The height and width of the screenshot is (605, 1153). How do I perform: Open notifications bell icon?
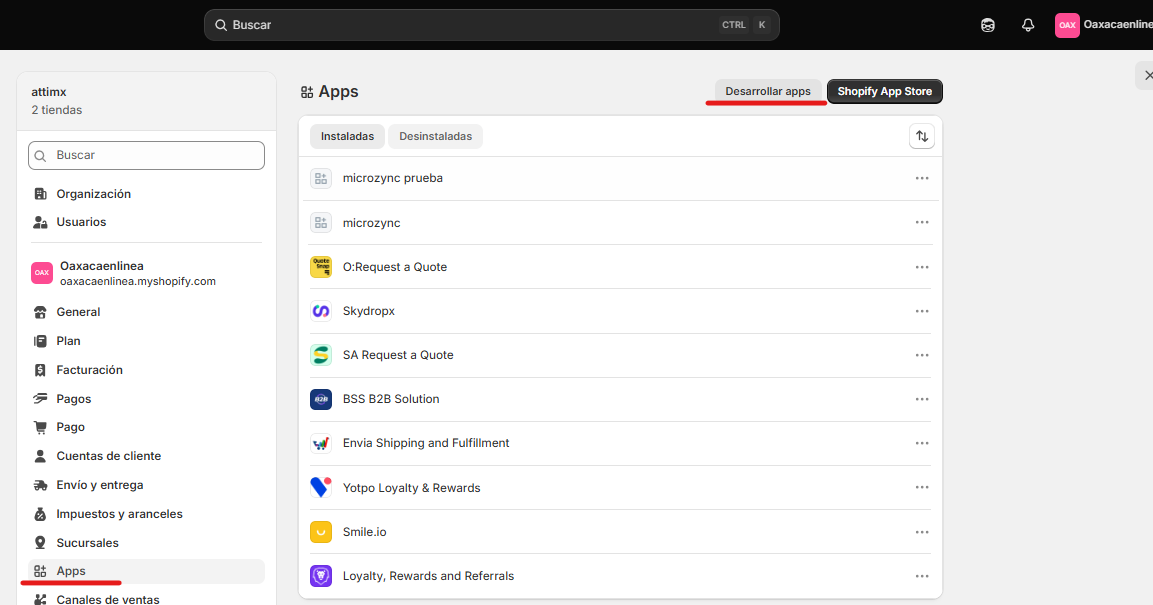pyautogui.click(x=1028, y=25)
